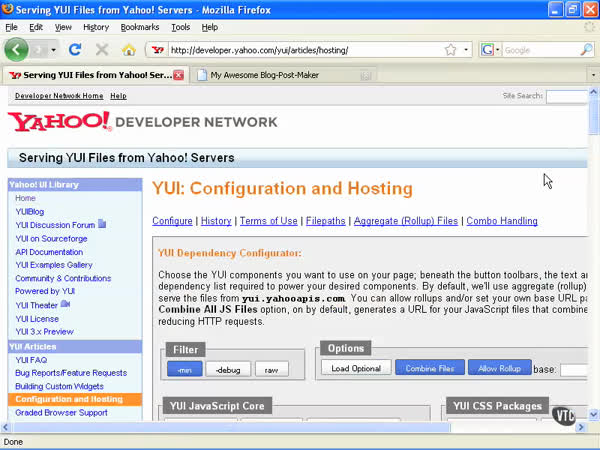This screenshot has width=600, height=450.
Task: Click the bookmark star in address bar
Action: point(451,49)
